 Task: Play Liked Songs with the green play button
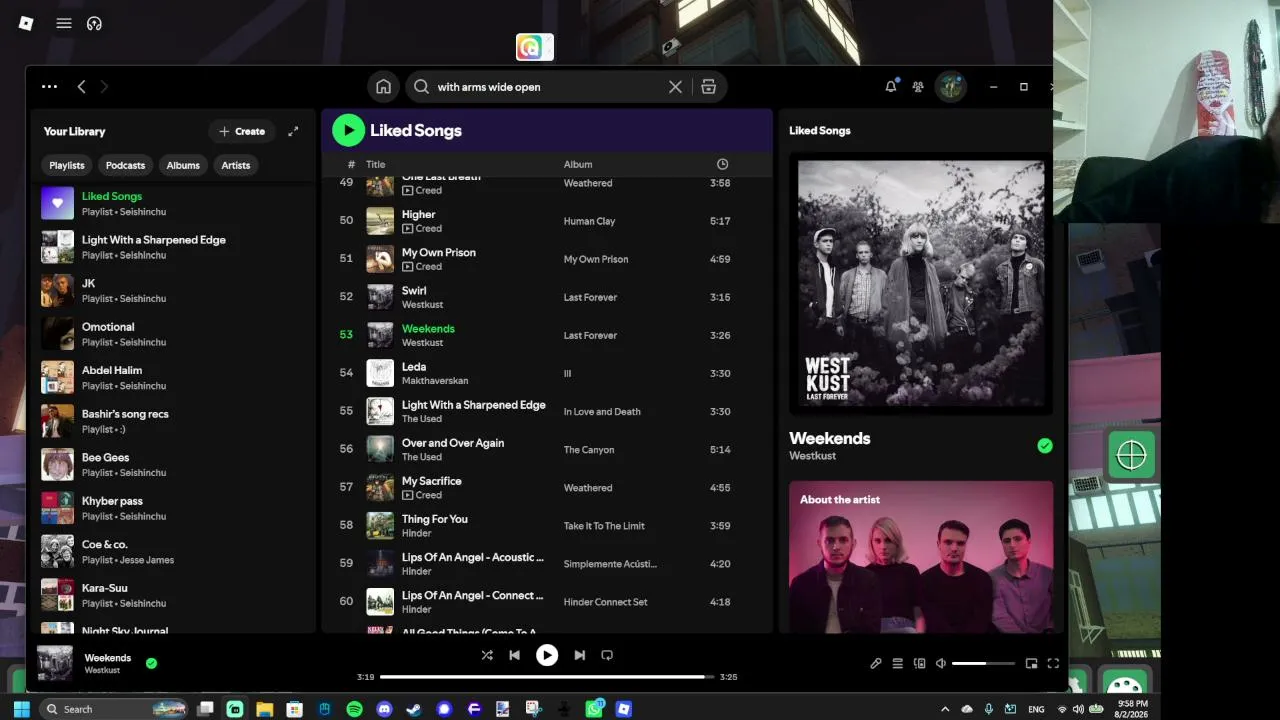(348, 130)
